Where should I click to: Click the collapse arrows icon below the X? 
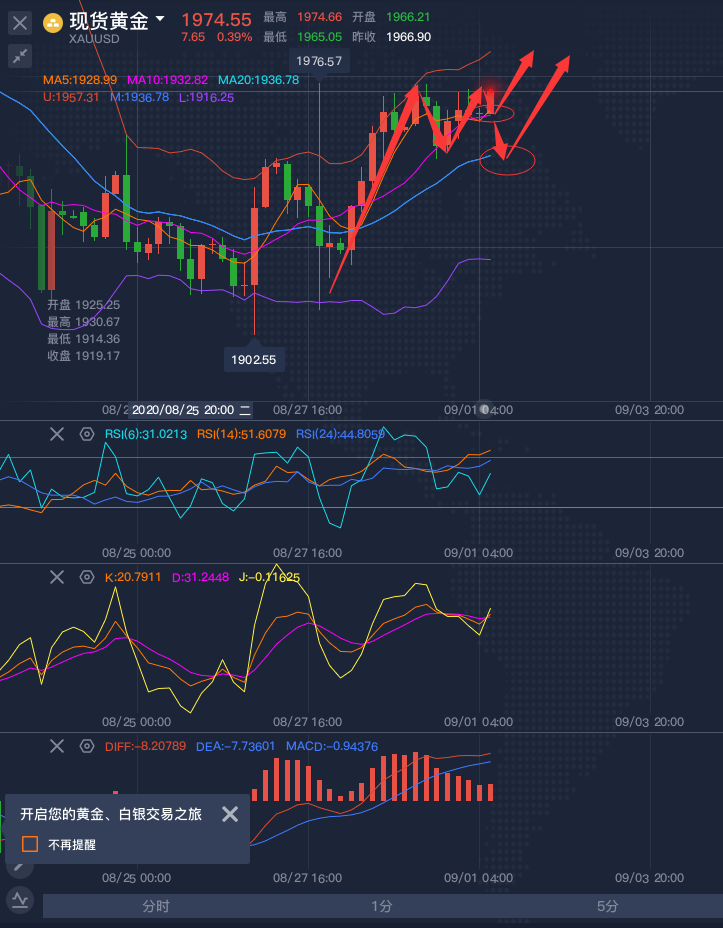tap(19, 57)
